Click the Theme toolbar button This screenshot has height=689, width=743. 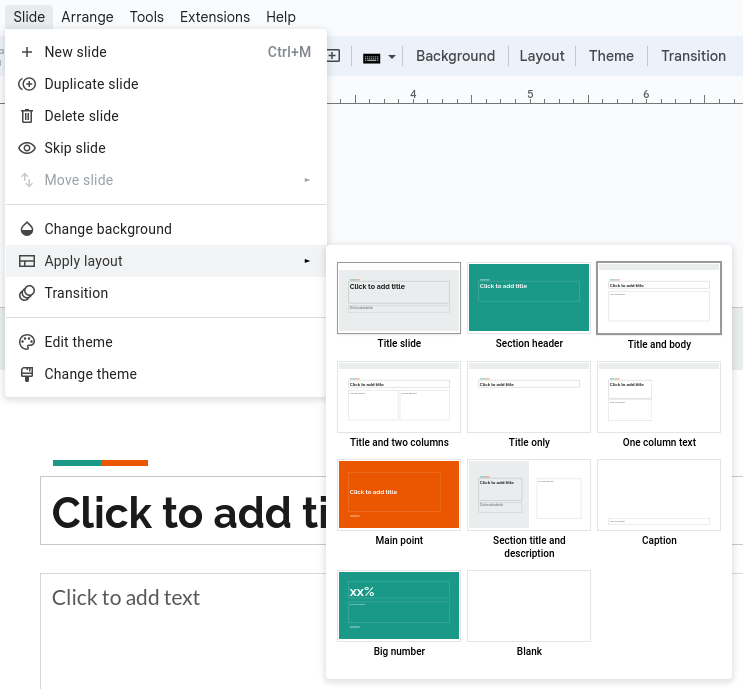[611, 56]
